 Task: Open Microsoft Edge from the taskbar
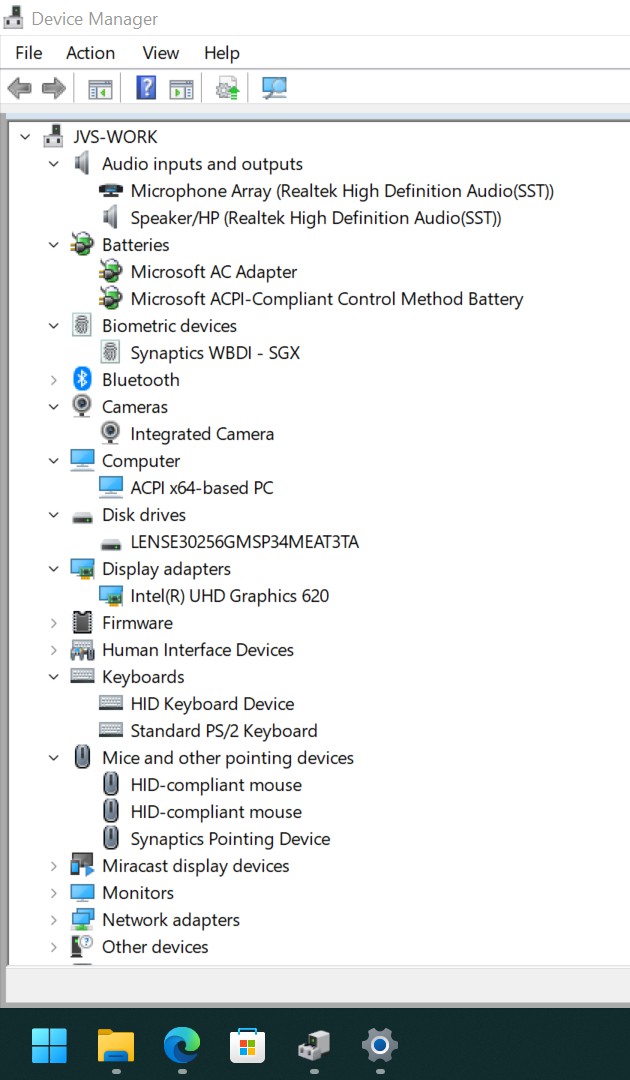182,1046
